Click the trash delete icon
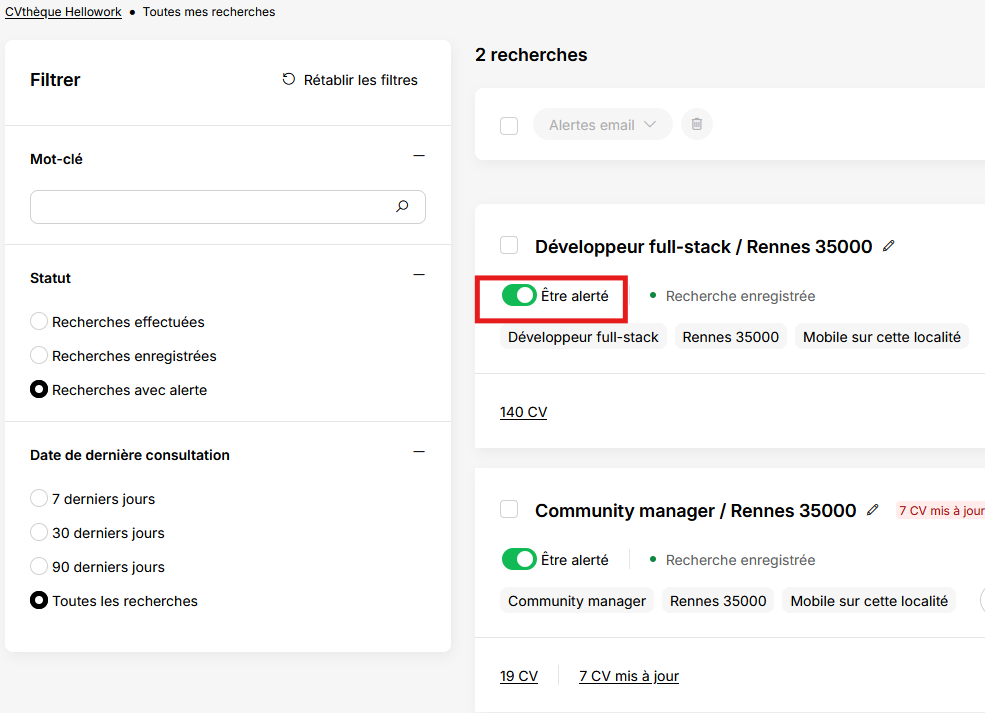This screenshot has width=985, height=713. (697, 124)
